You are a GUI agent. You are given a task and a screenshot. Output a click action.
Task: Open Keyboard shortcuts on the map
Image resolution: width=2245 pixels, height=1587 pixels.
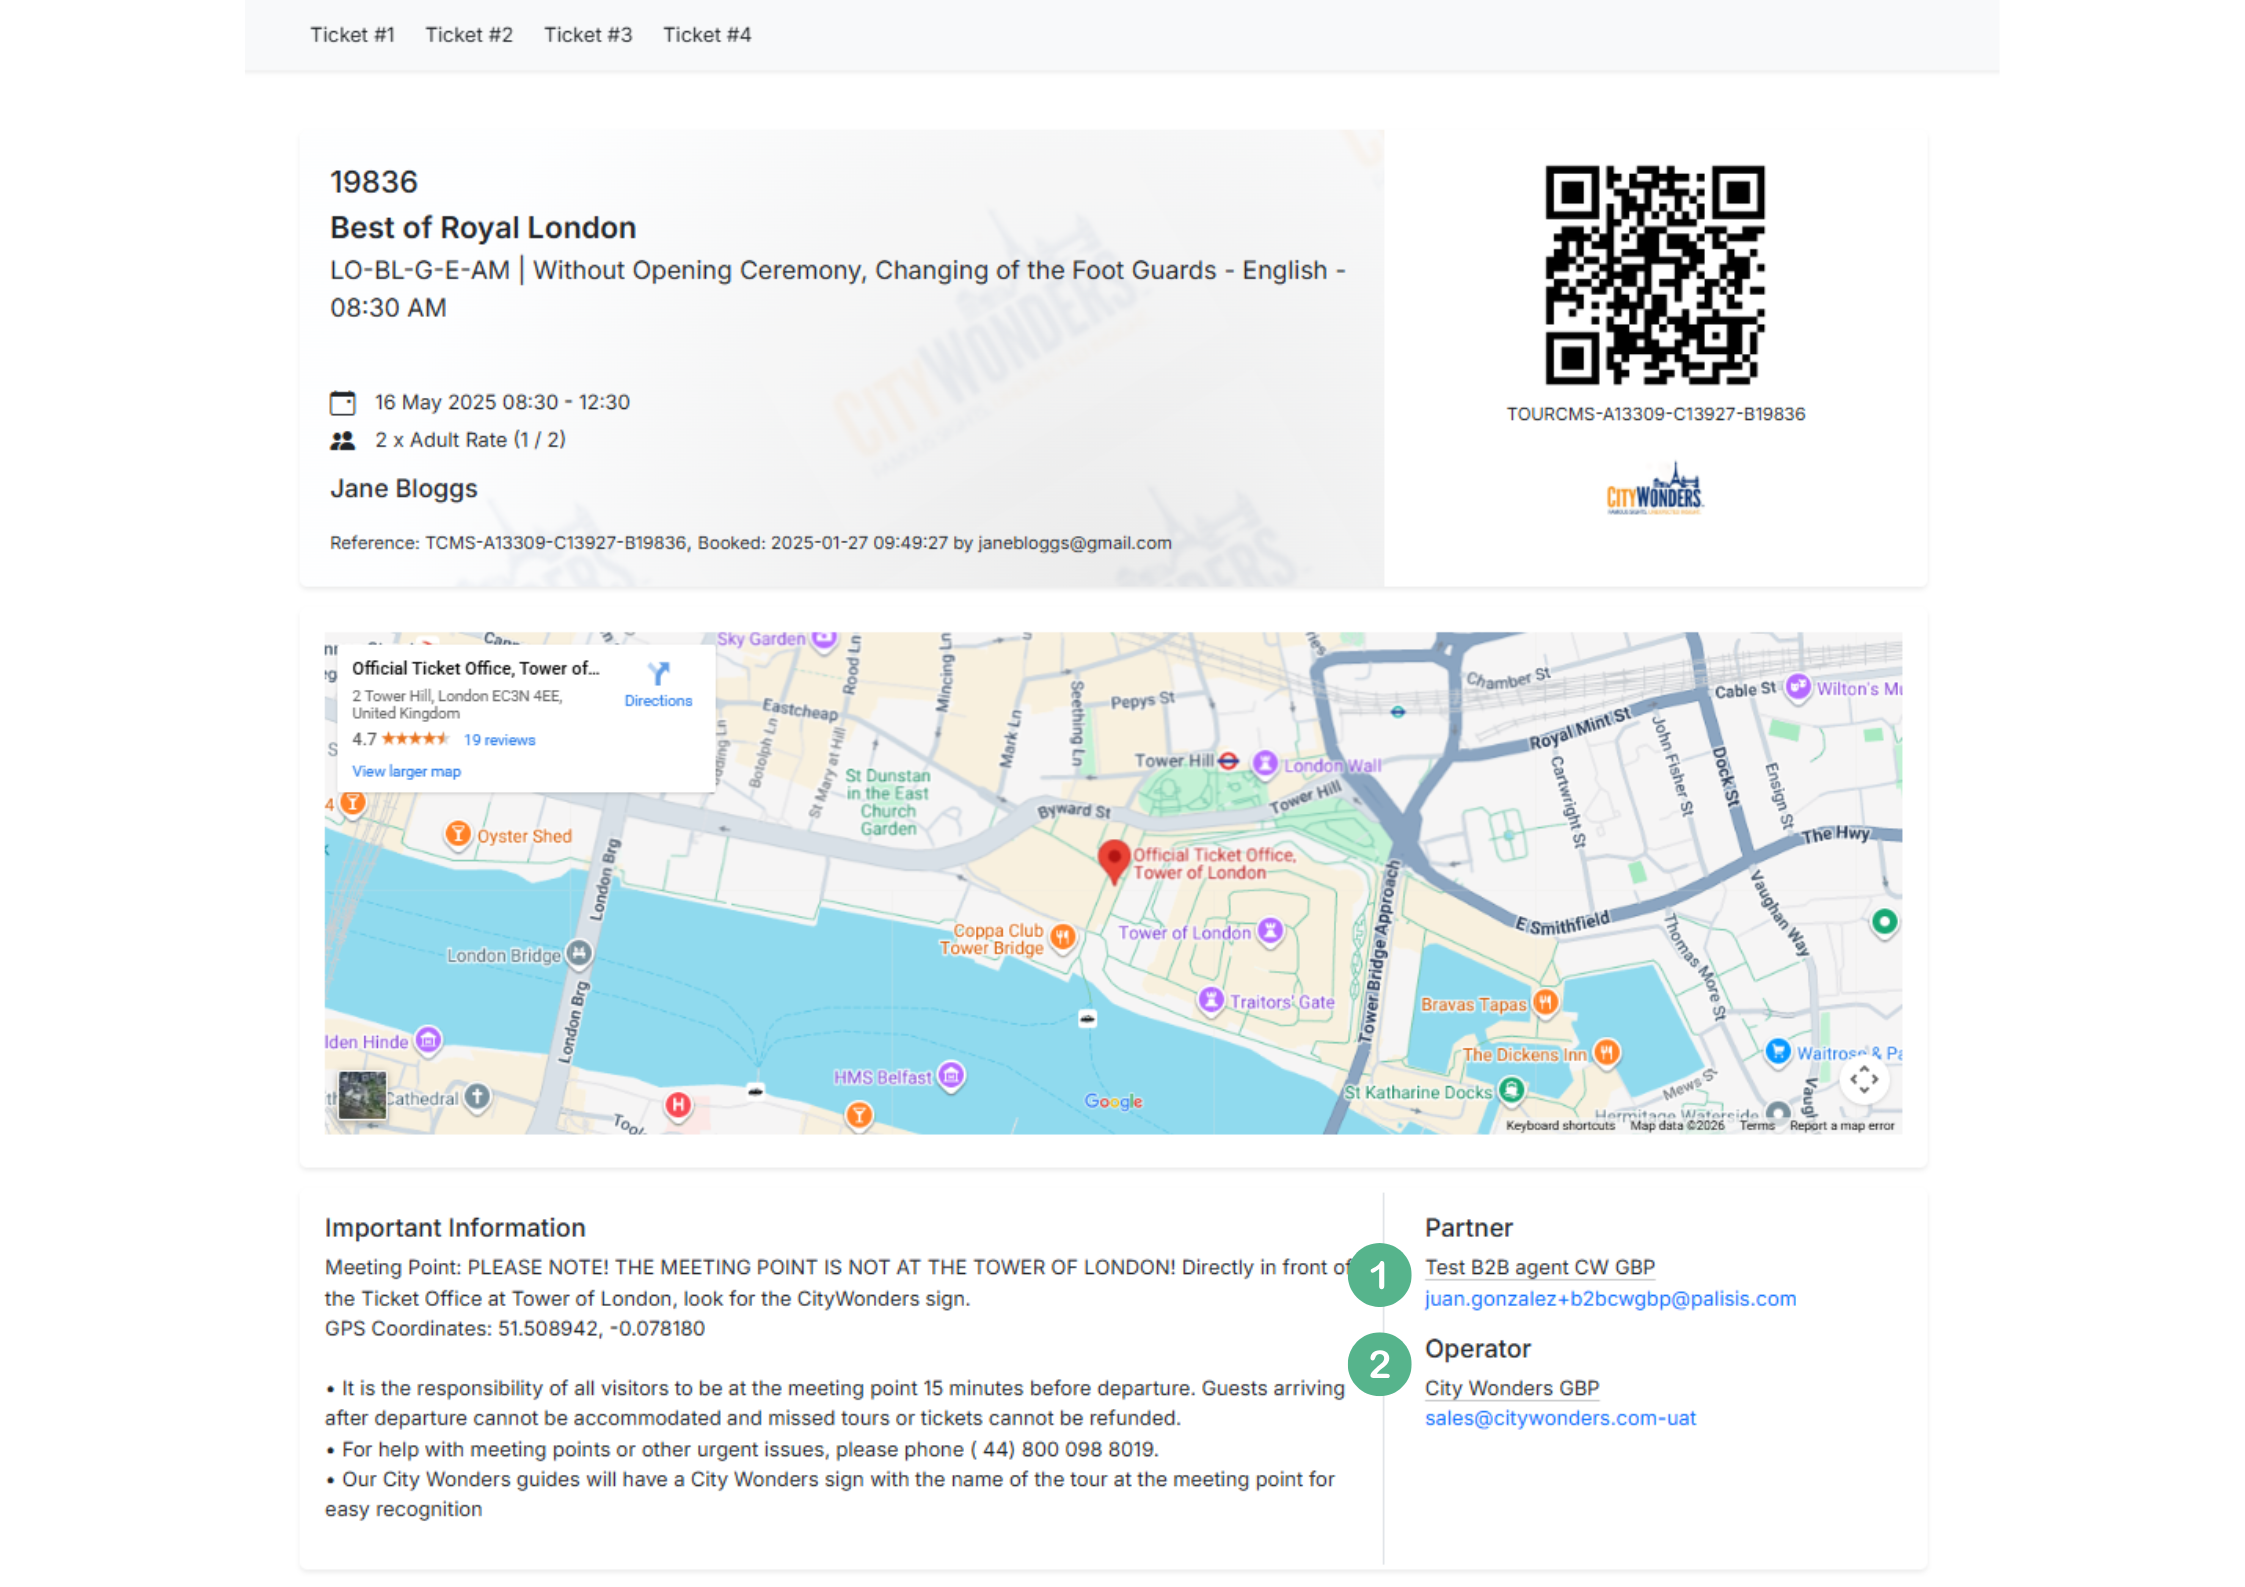coord(1560,1126)
